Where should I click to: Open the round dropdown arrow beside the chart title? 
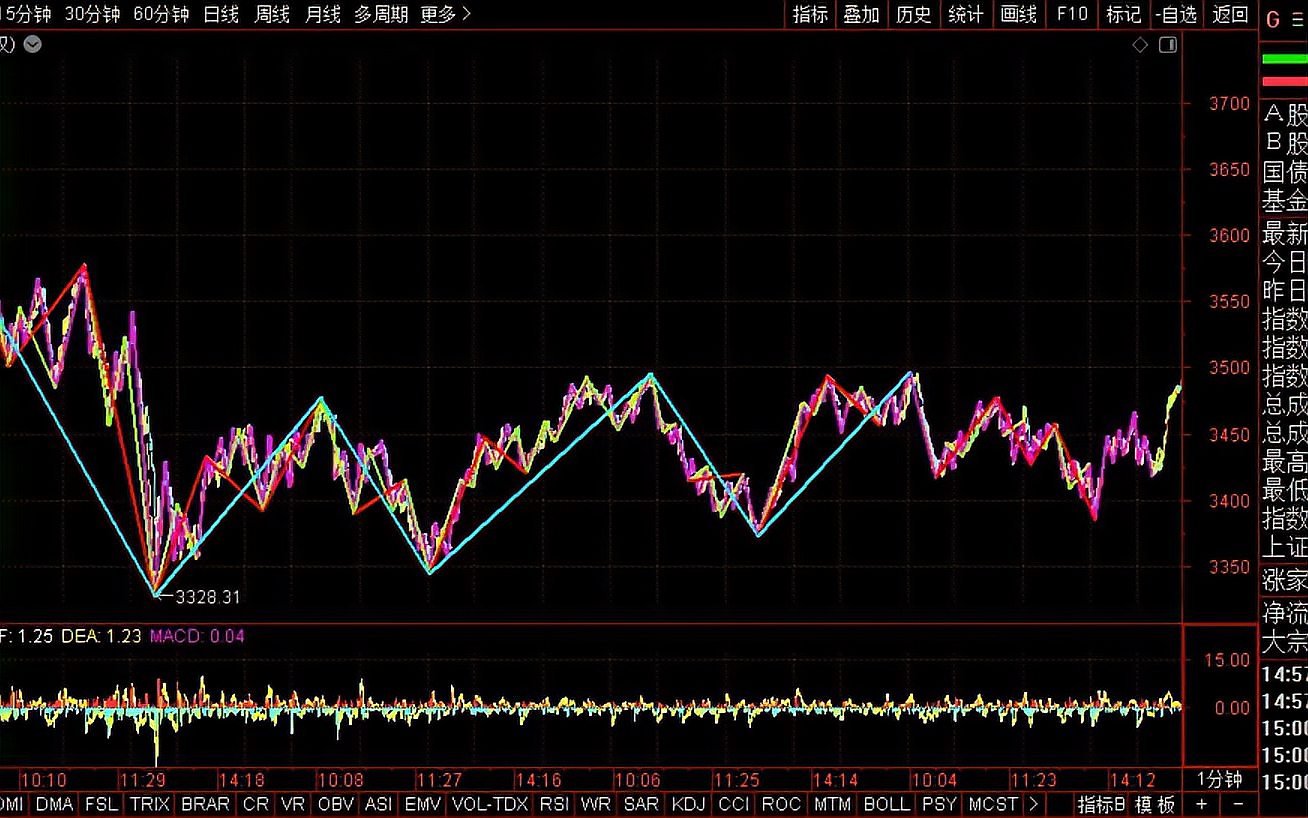coord(33,44)
